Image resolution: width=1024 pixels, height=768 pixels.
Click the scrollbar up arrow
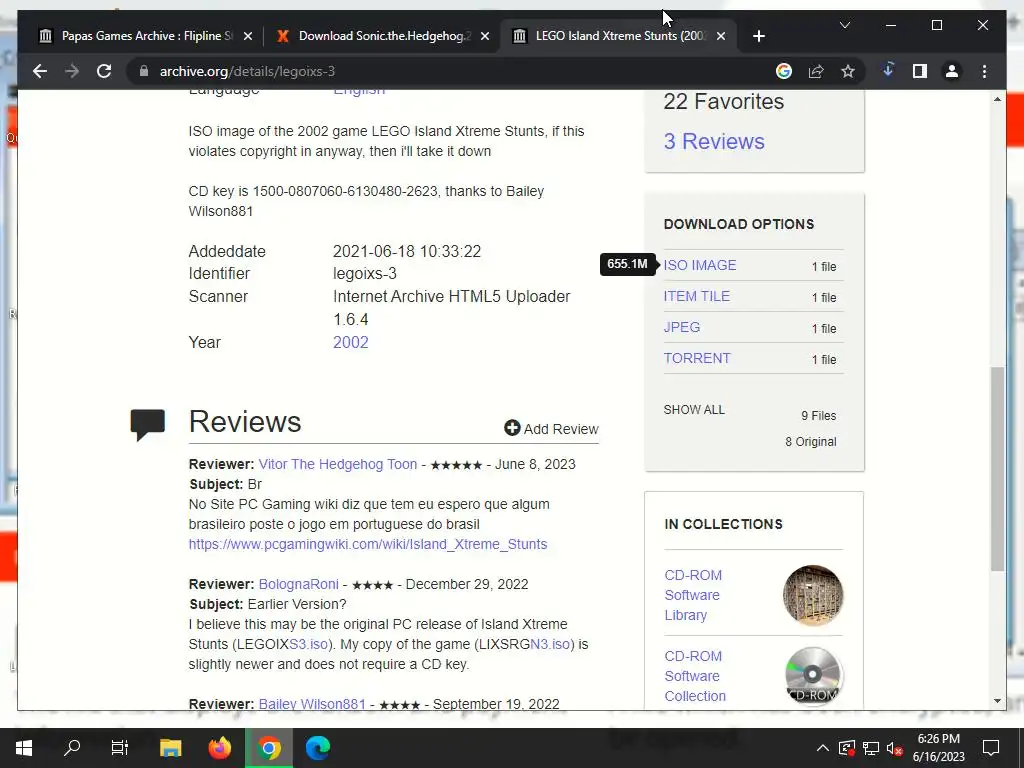(997, 99)
